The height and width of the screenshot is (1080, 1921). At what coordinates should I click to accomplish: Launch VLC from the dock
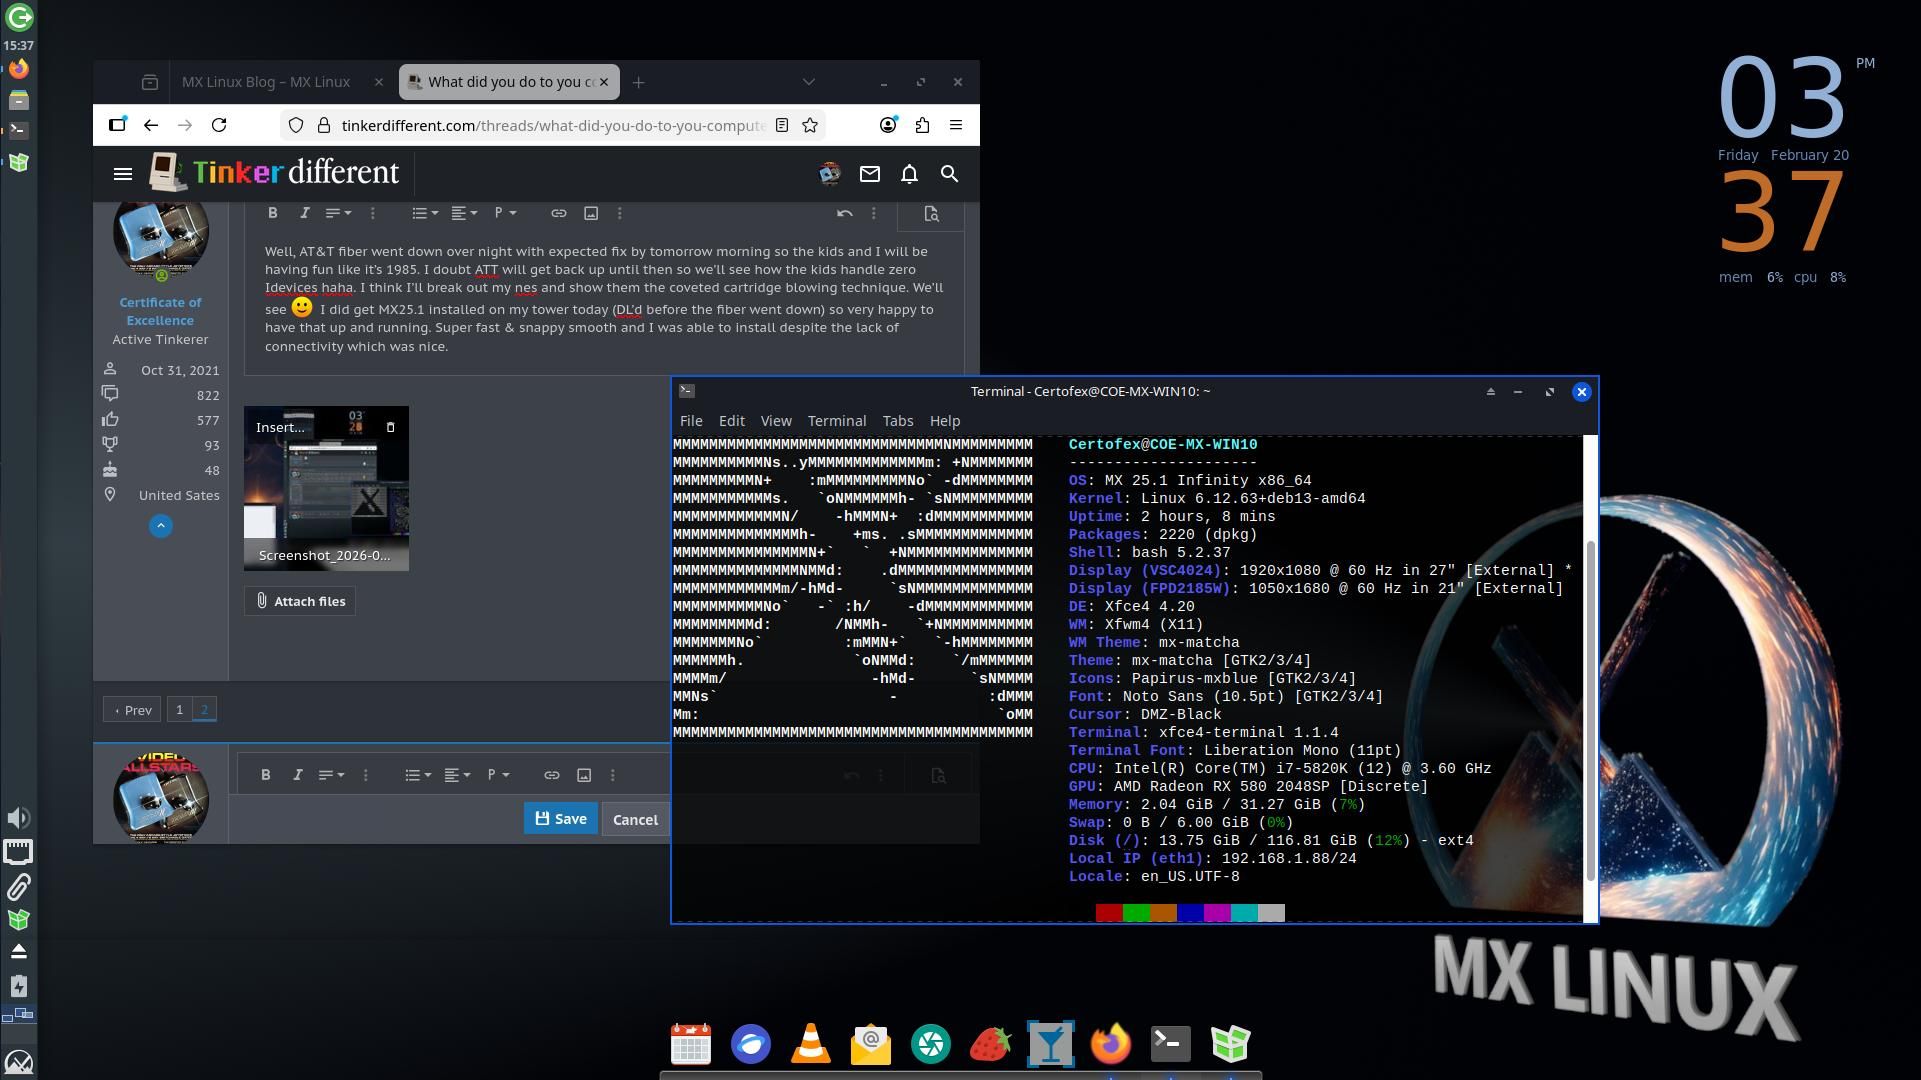pos(810,1044)
